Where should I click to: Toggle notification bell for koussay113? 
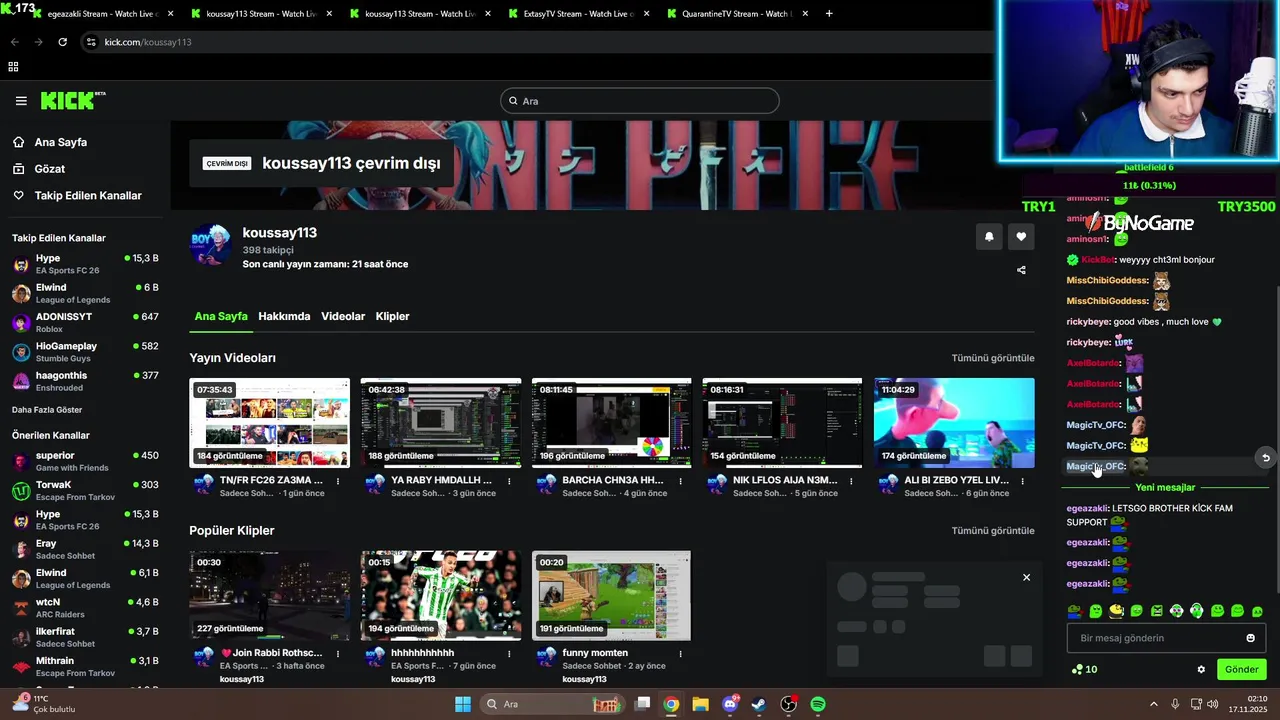coord(989,237)
